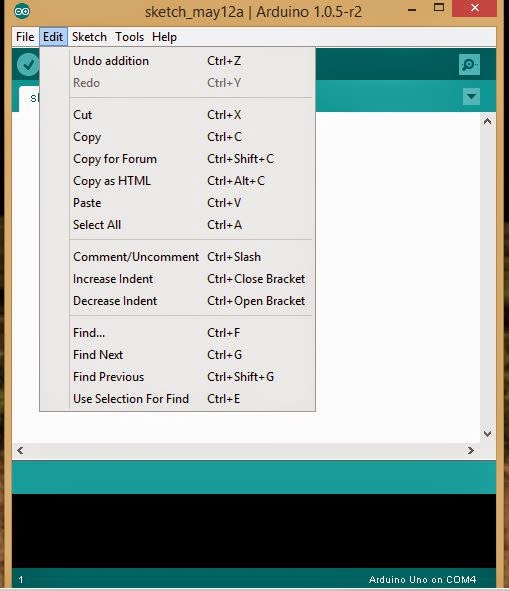Maximize the Arduino window
Image resolution: width=509 pixels, height=591 pixels.
click(438, 8)
